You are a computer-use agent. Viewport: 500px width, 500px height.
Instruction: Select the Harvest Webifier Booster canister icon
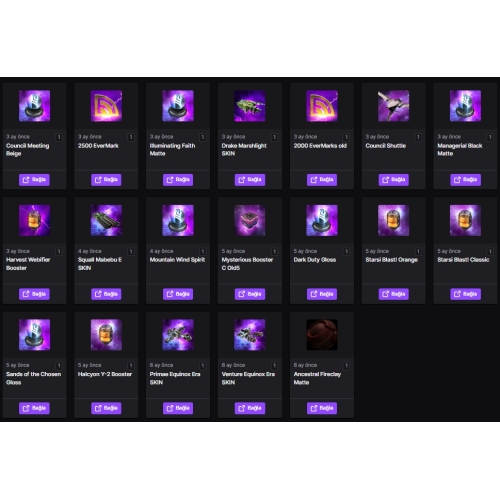(34, 220)
